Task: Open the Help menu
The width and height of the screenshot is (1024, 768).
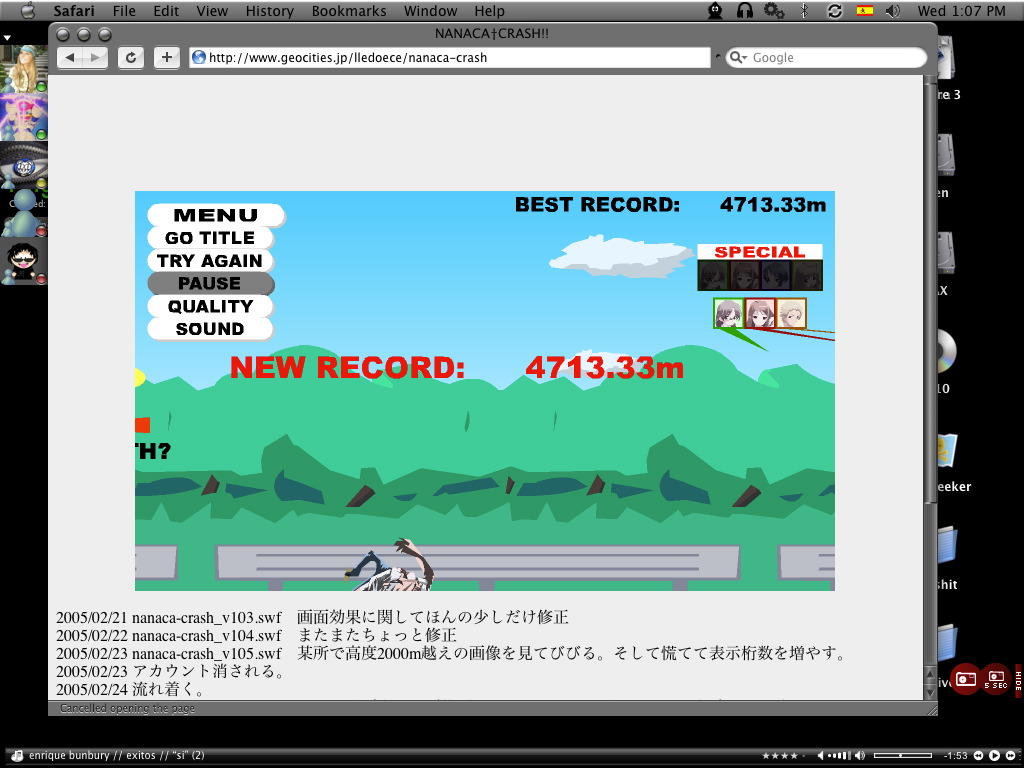Action: (489, 11)
